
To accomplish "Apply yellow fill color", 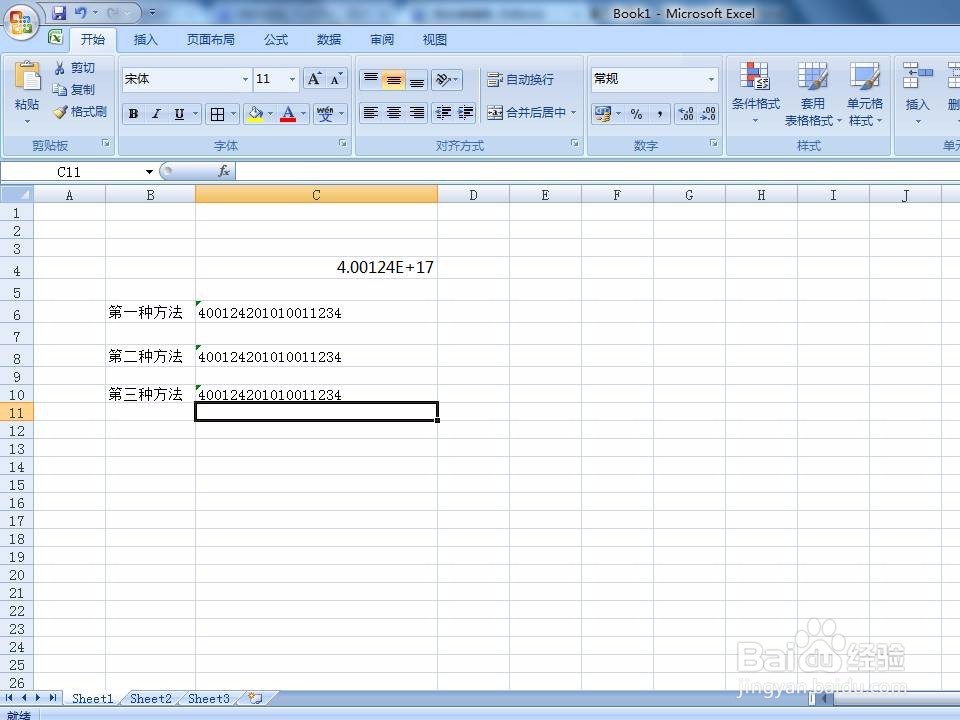I will (x=255, y=114).
